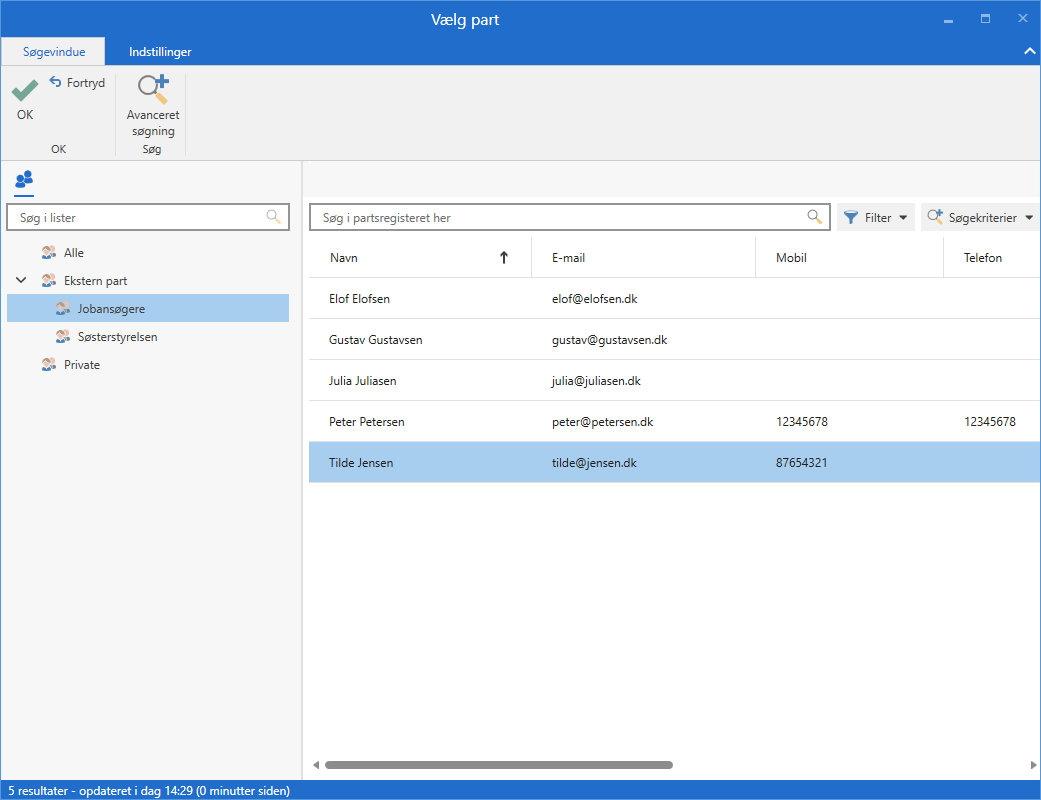Click the scroll left arrow of results
This screenshot has width=1041, height=800.
pos(316,765)
